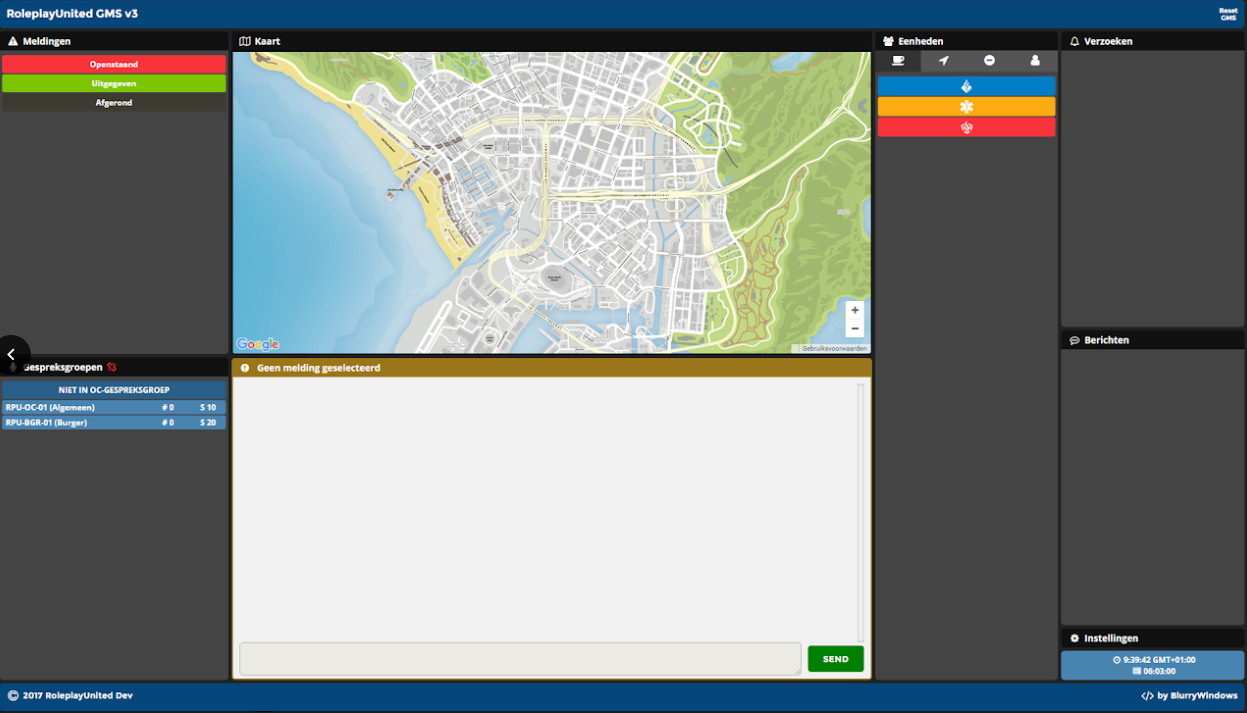The height and width of the screenshot is (713, 1247).
Task: Click the red refresh icon beside Gespreksgroepen
Action: [112, 368]
